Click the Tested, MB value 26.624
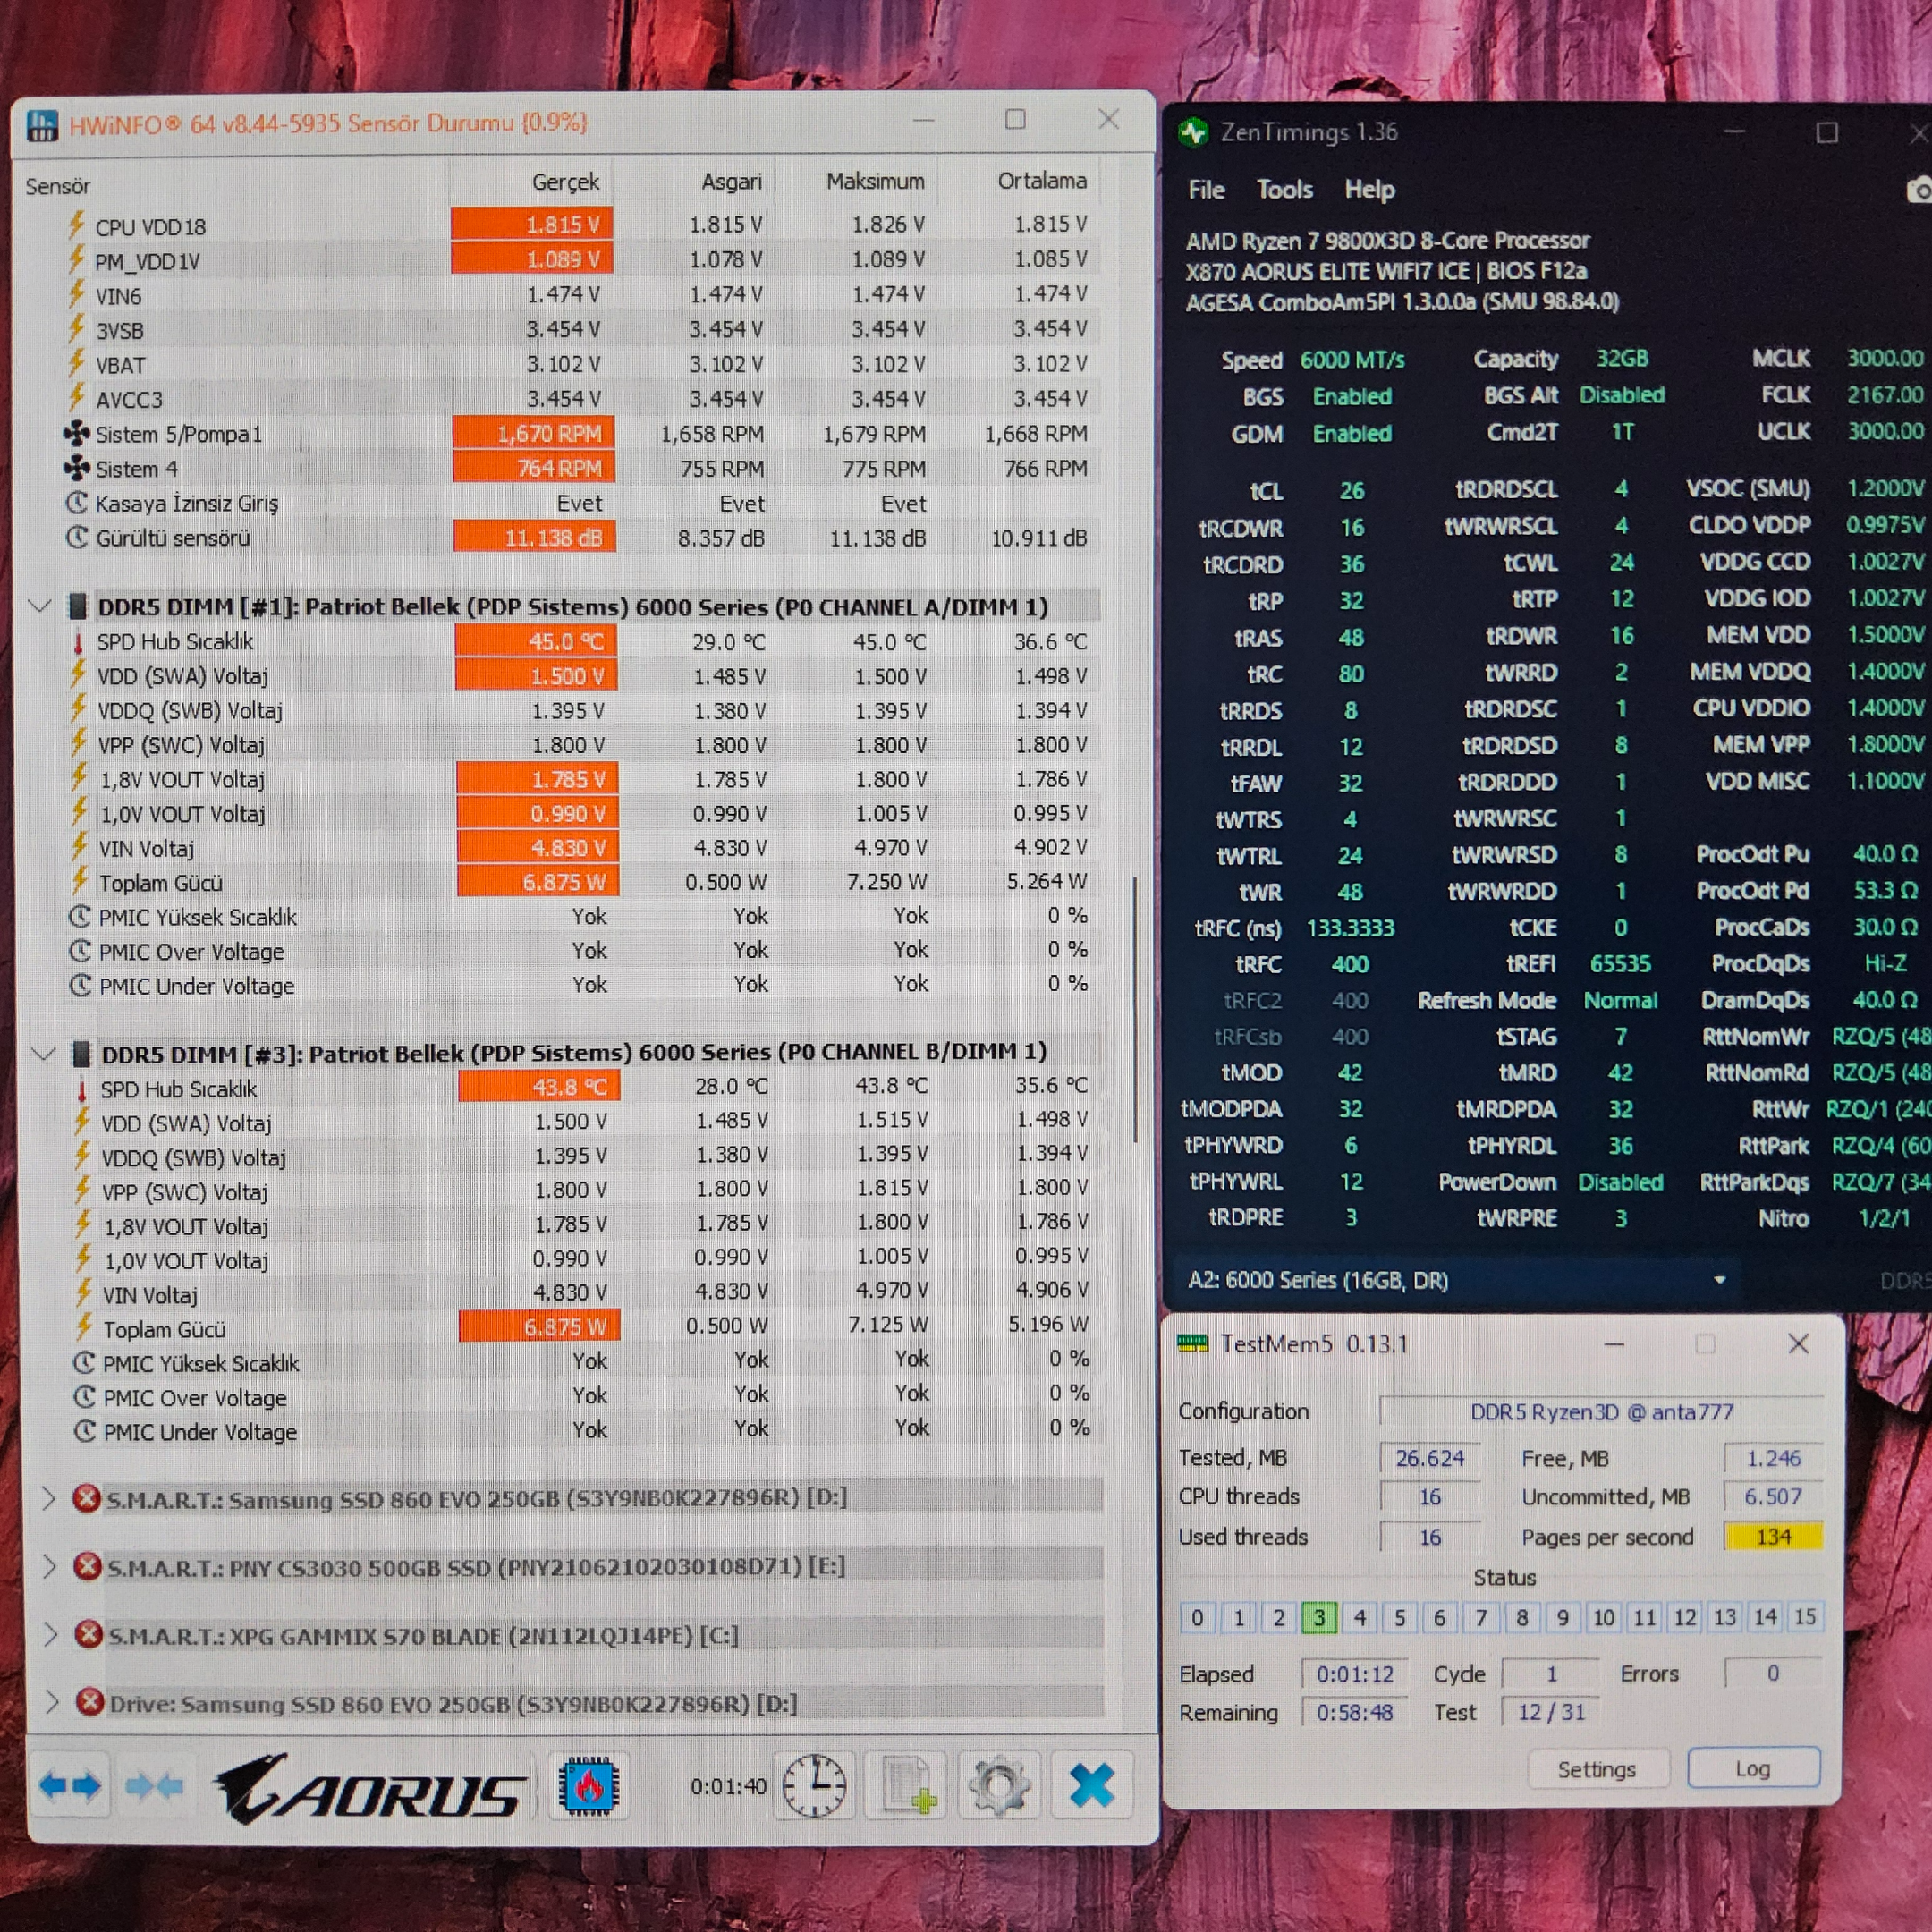The height and width of the screenshot is (1932, 1932). [x=1430, y=1458]
